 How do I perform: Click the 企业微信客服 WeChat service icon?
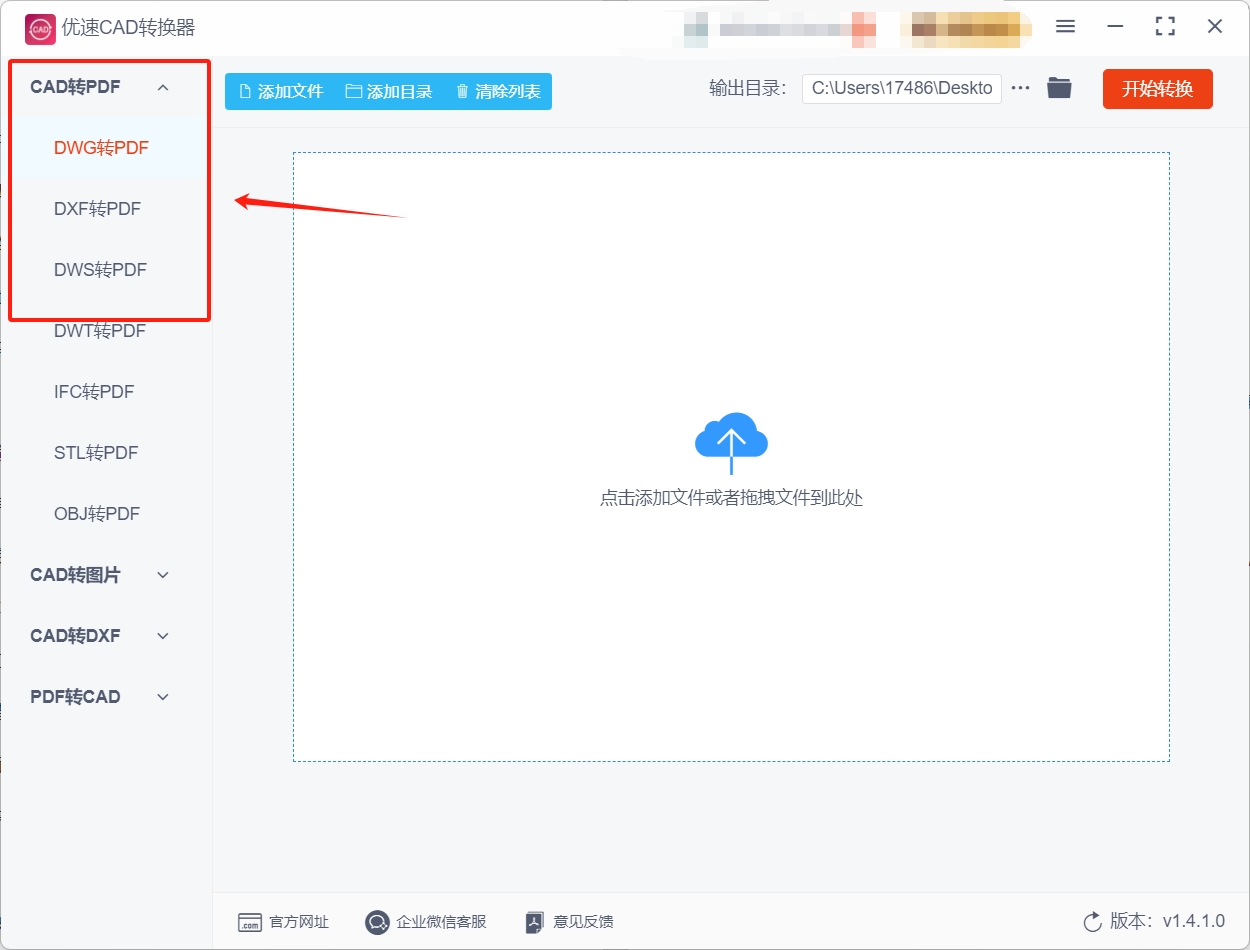point(377,922)
